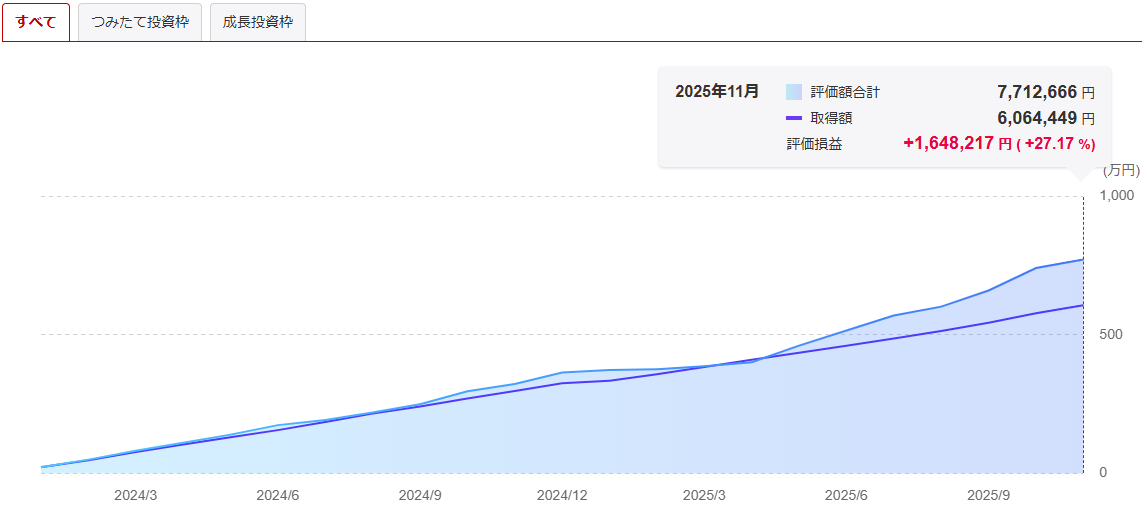Click the 2025/6 x-axis label
The width and height of the screenshot is (1142, 509).
click(846, 495)
